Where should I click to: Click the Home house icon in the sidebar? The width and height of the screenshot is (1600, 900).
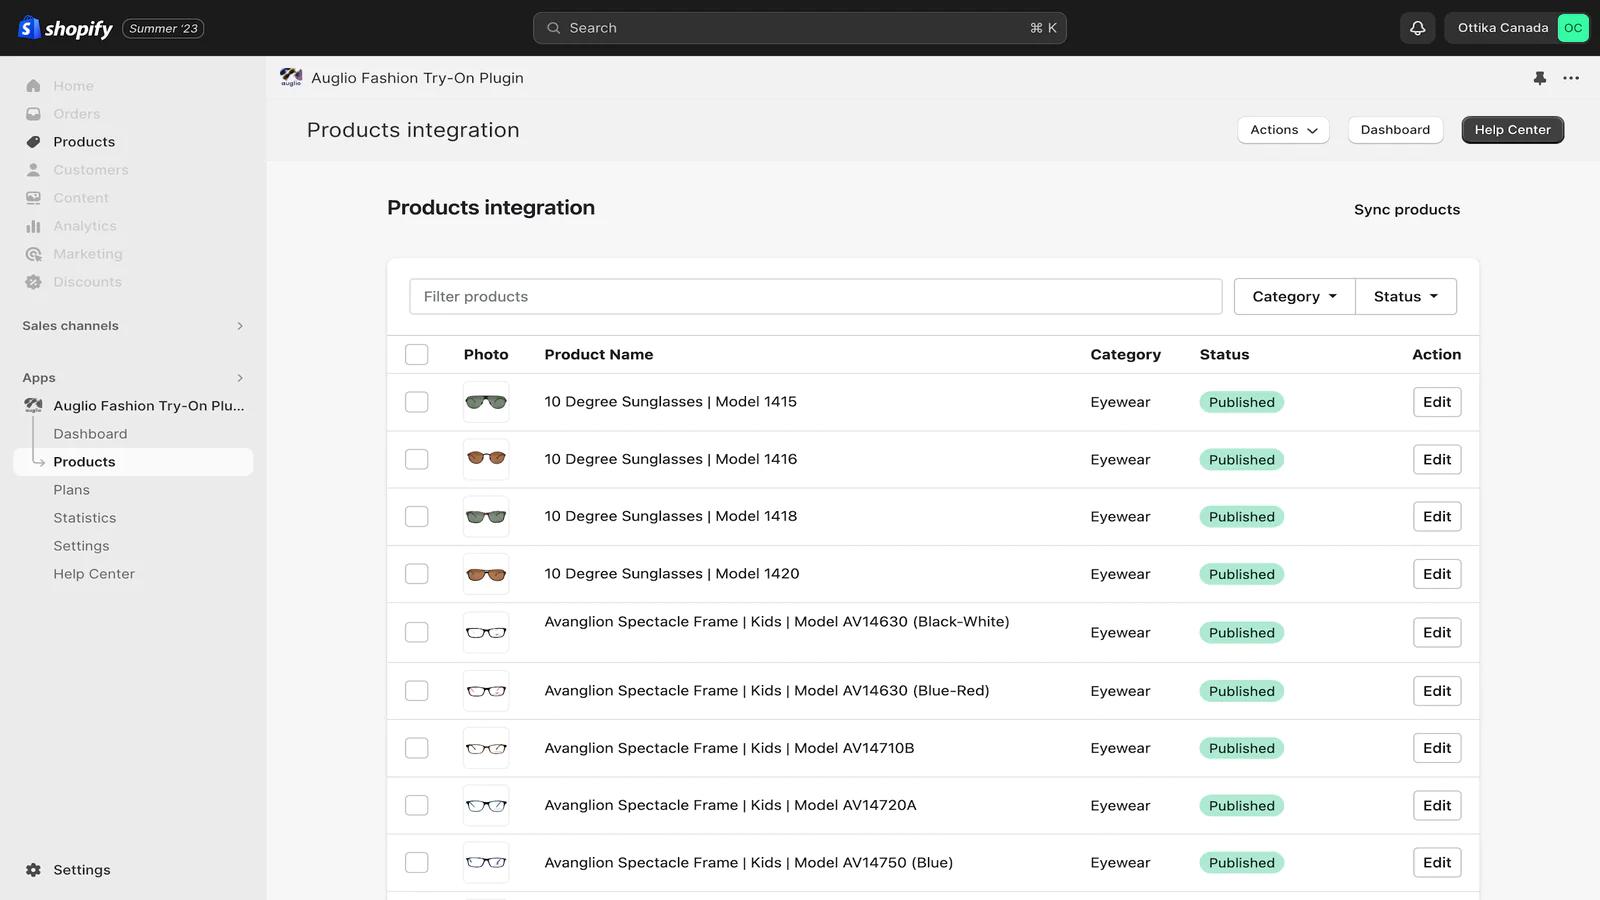point(33,86)
